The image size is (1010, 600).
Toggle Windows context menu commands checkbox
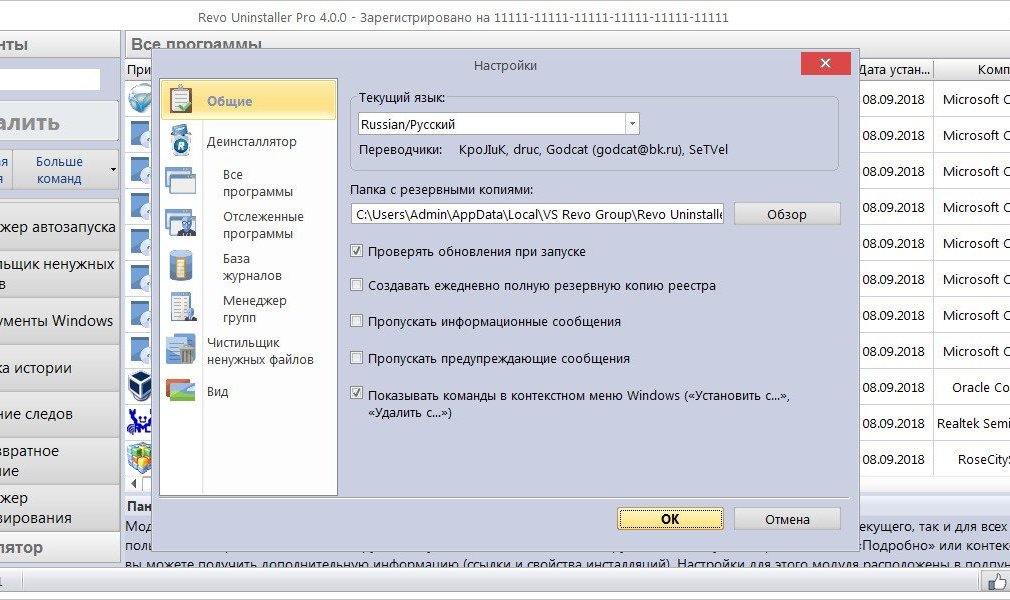pyautogui.click(x=356, y=392)
